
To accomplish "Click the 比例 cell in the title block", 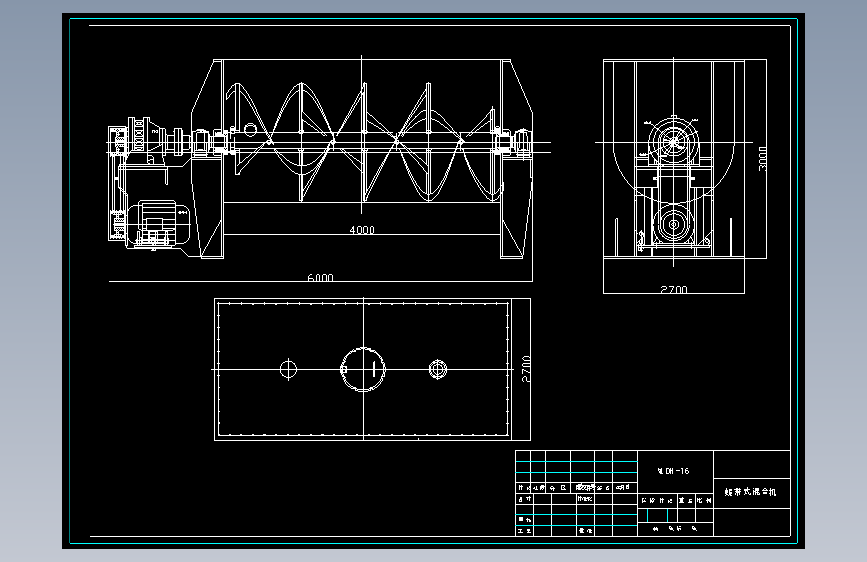I will (704, 500).
